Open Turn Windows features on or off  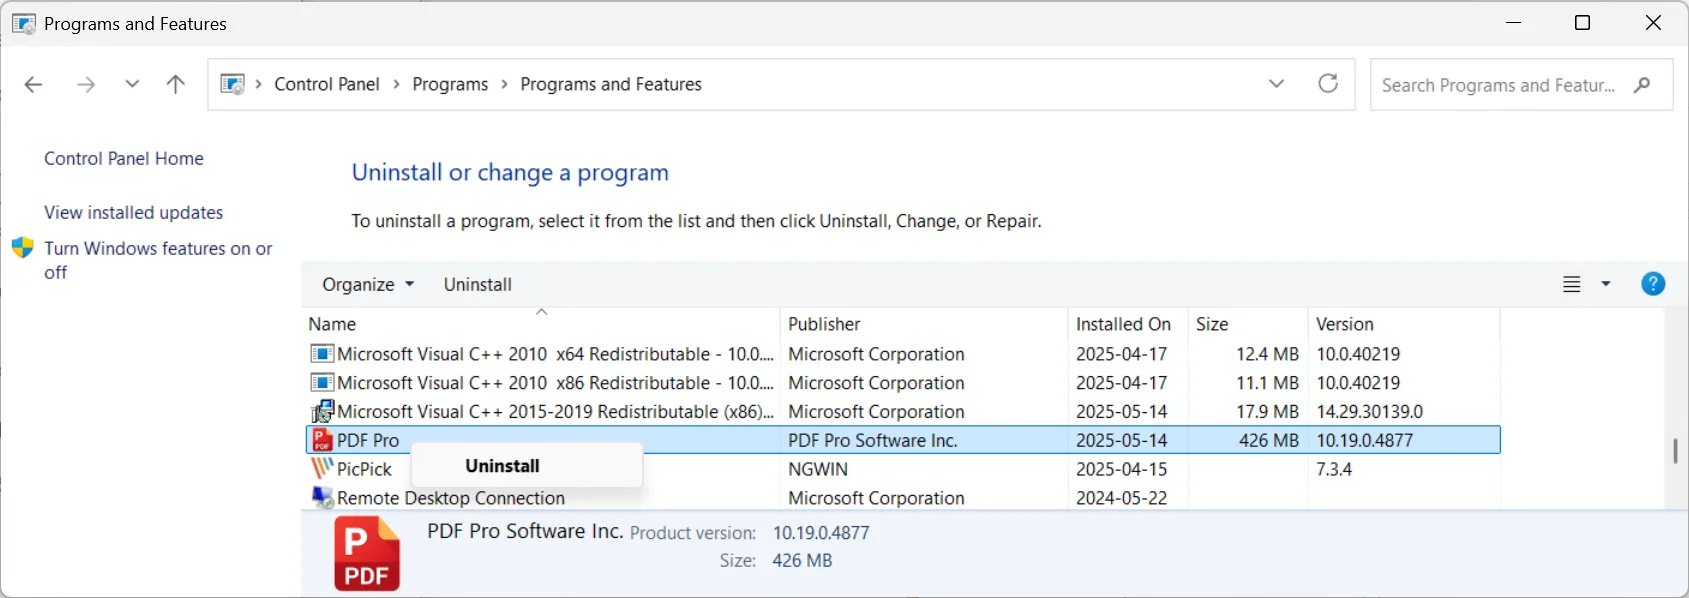click(158, 260)
